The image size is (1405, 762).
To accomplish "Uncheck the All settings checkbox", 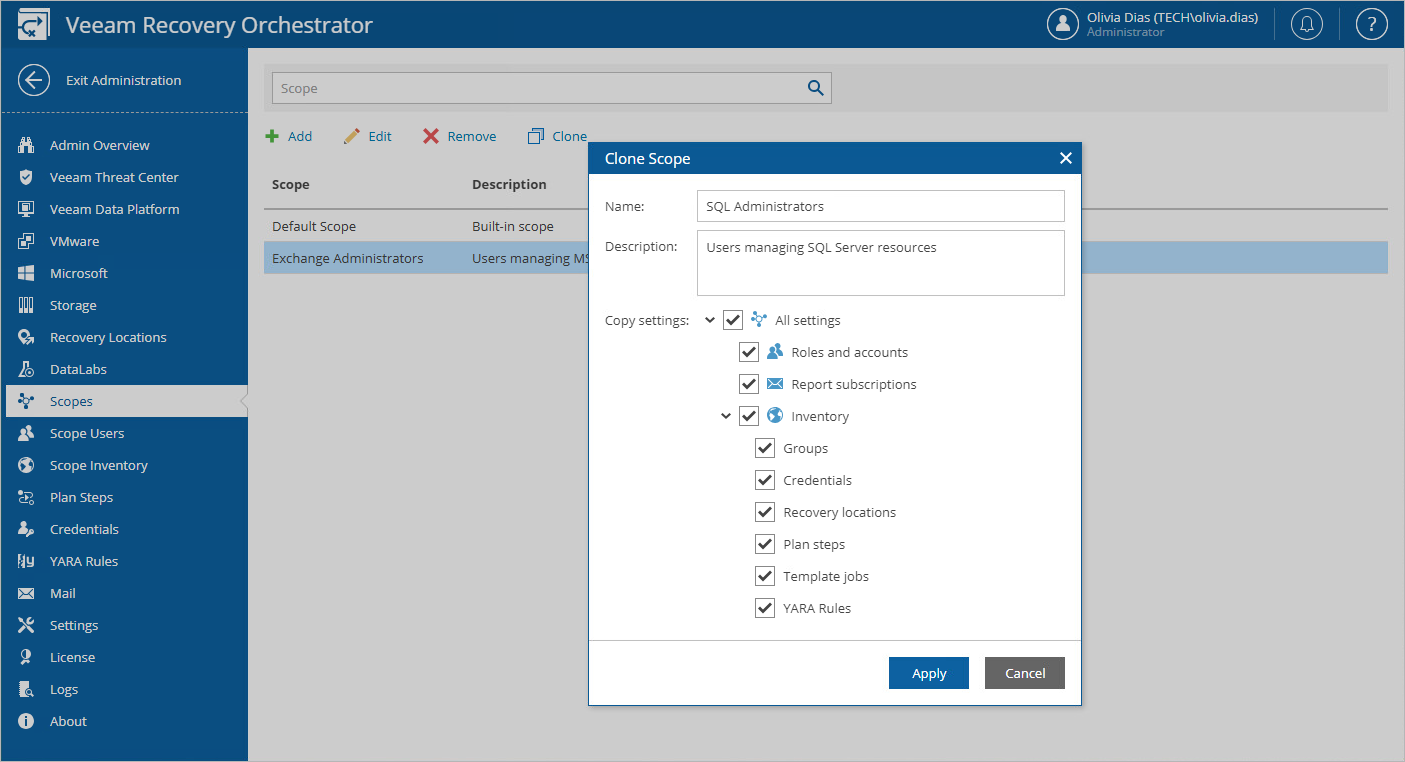I will 733,320.
